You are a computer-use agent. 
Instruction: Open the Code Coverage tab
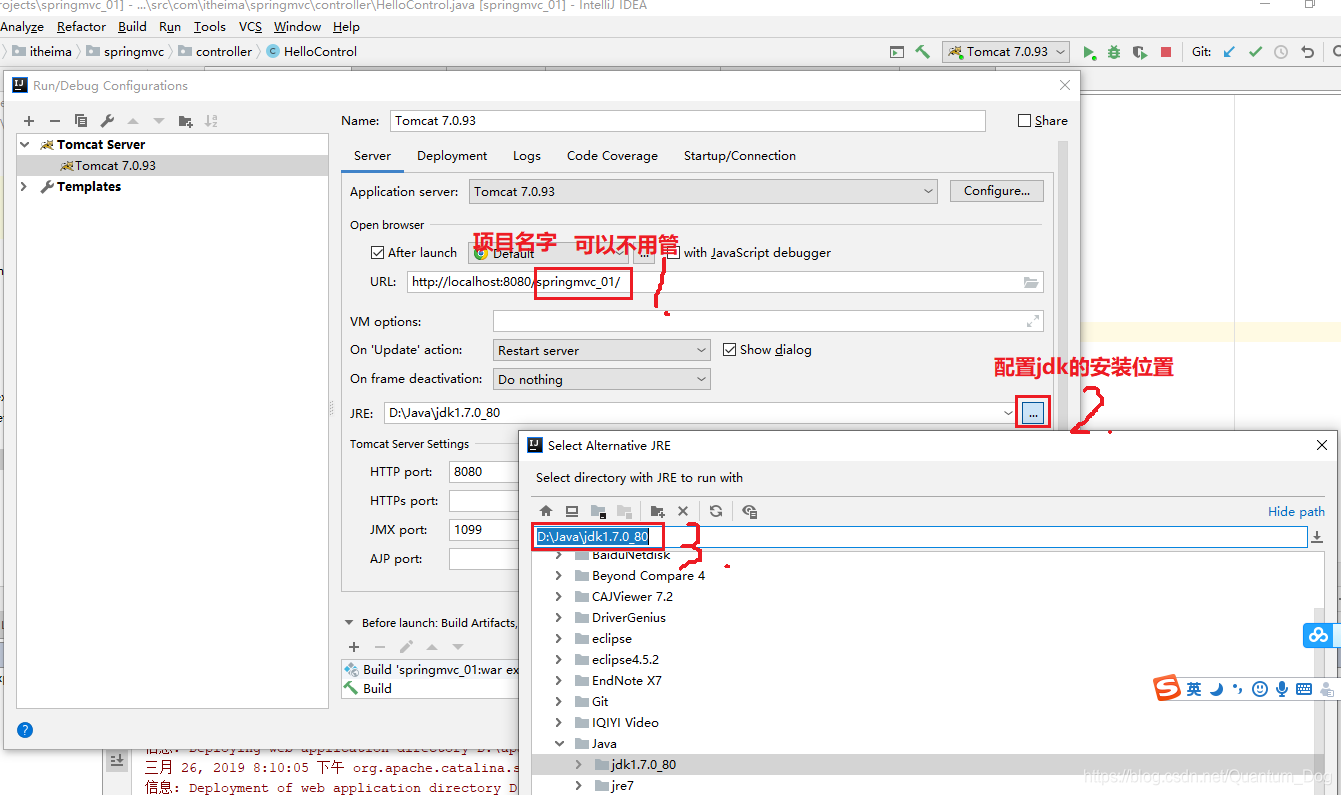coord(612,156)
